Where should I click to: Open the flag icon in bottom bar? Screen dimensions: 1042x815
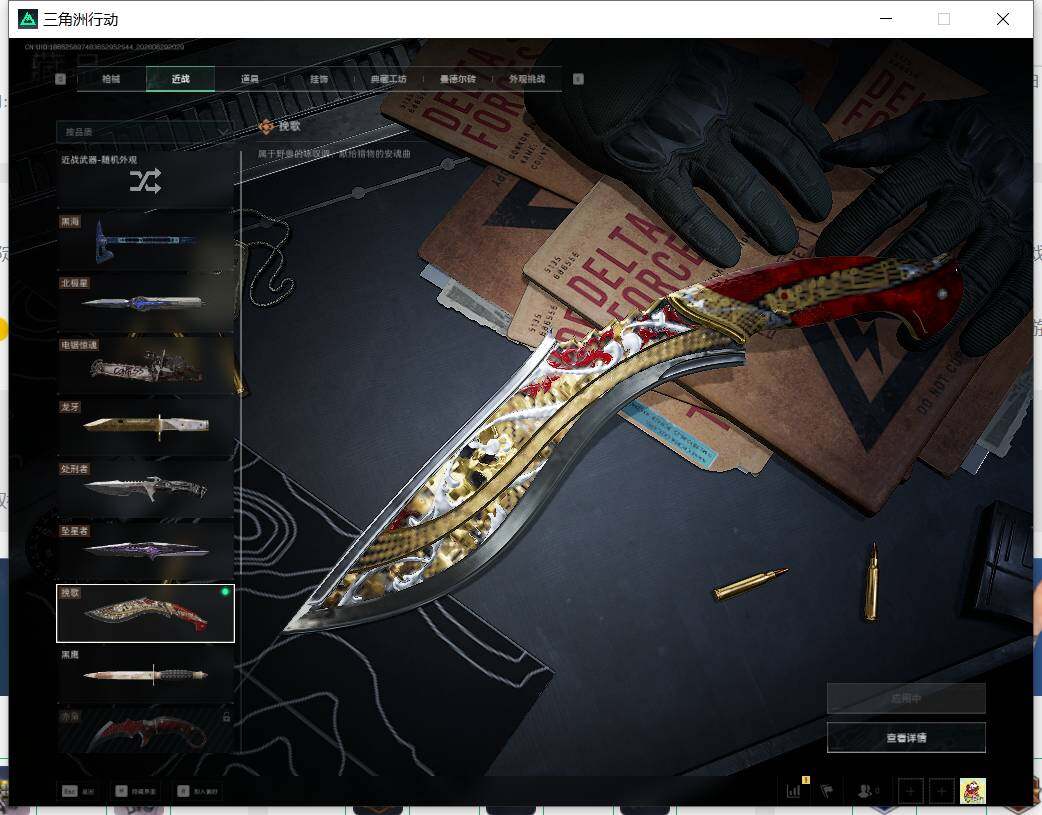(x=827, y=791)
